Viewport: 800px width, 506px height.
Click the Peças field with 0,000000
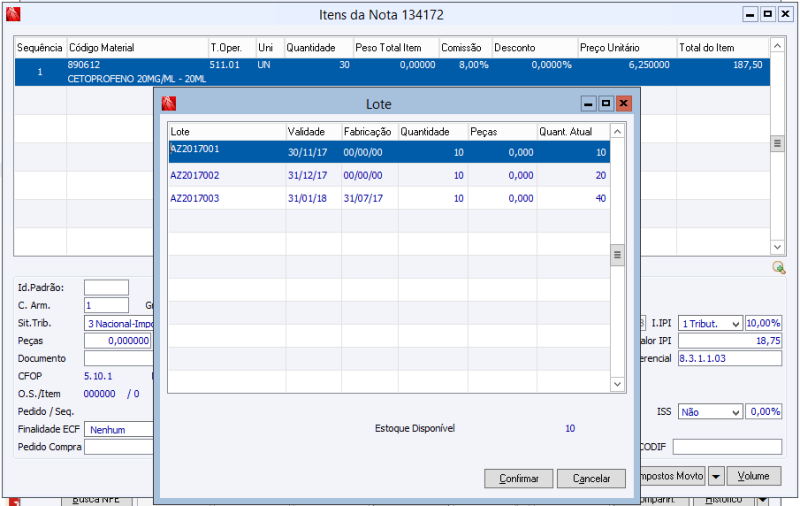pos(117,341)
